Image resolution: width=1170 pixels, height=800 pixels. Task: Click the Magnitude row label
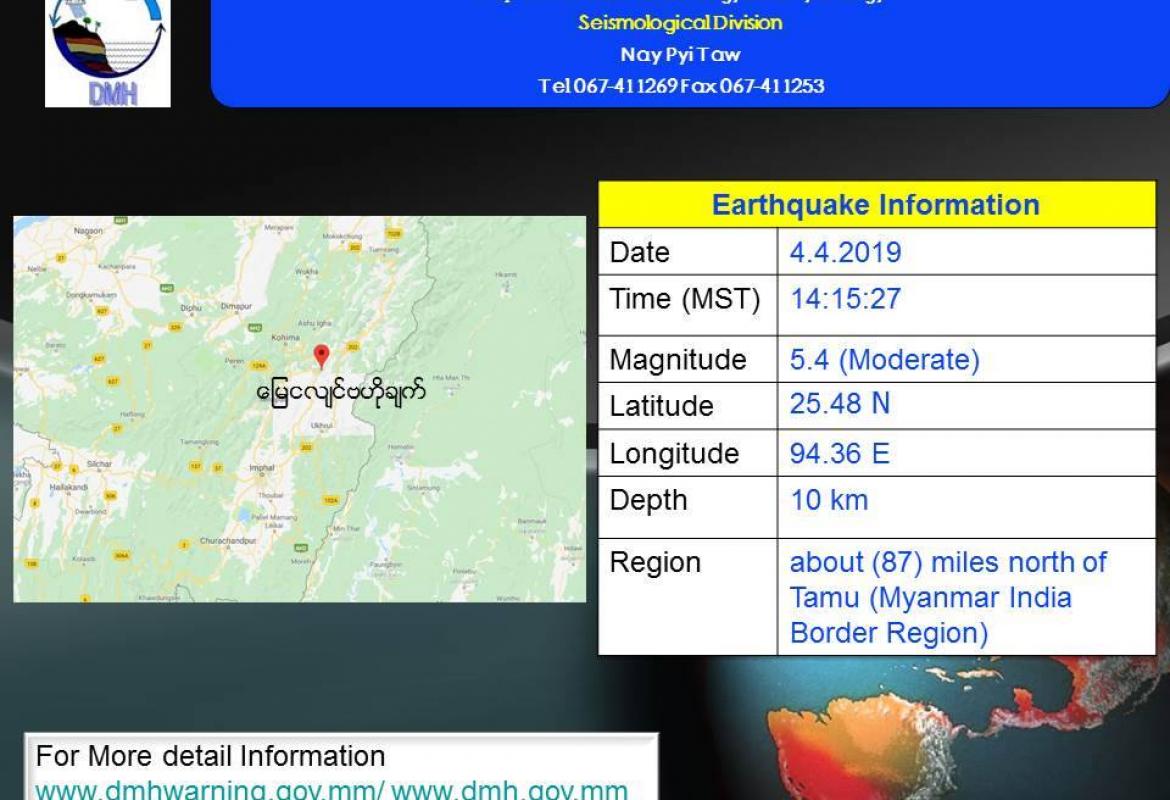click(x=678, y=360)
